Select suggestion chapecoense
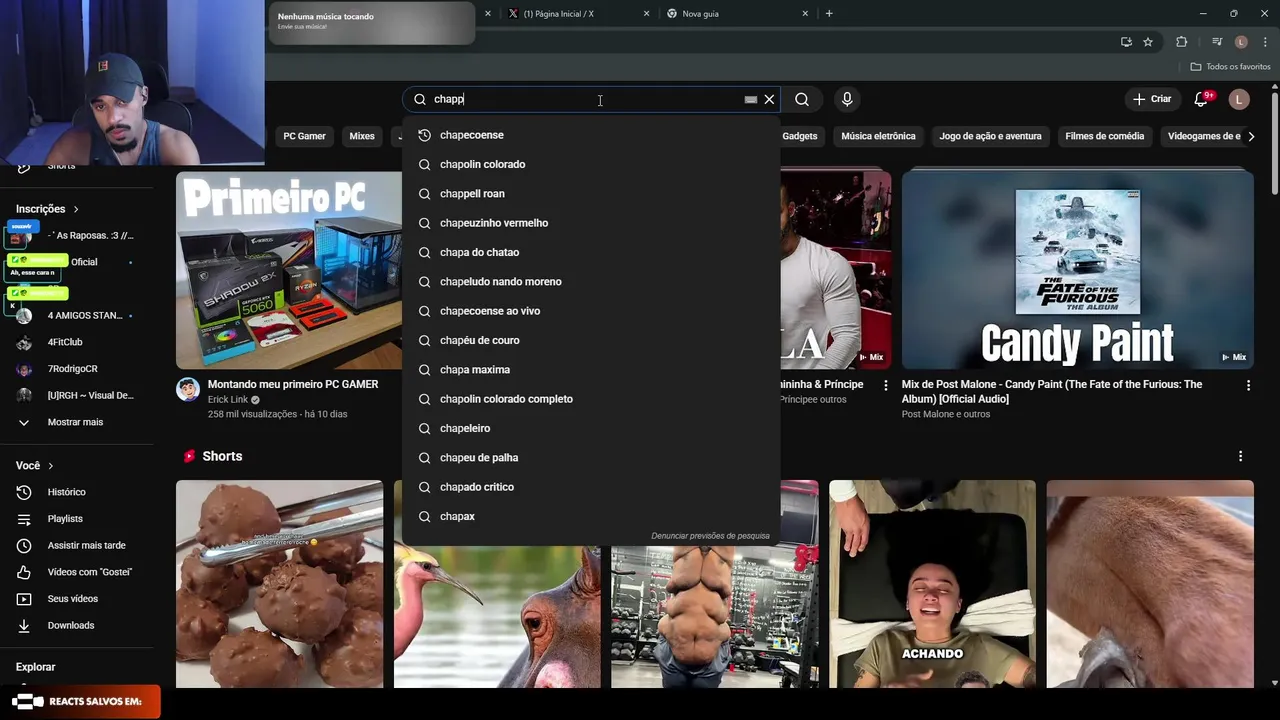 point(591,135)
